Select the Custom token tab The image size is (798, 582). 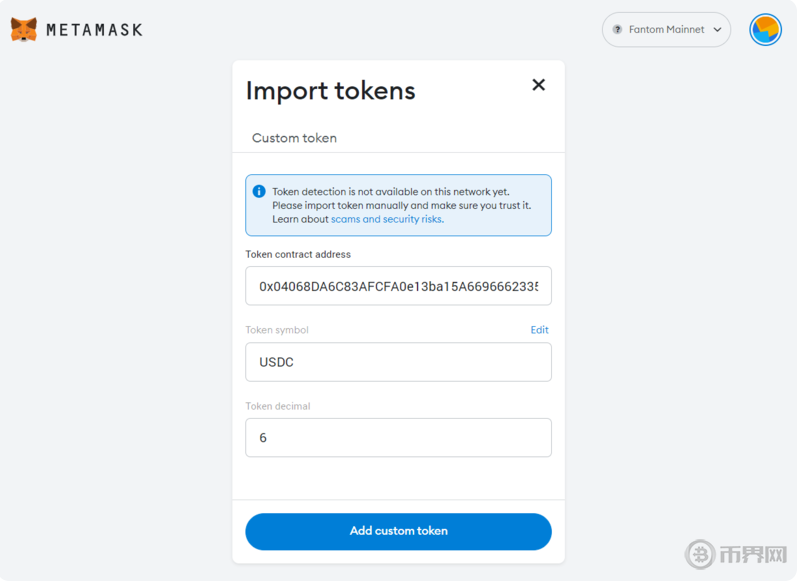tap(294, 138)
